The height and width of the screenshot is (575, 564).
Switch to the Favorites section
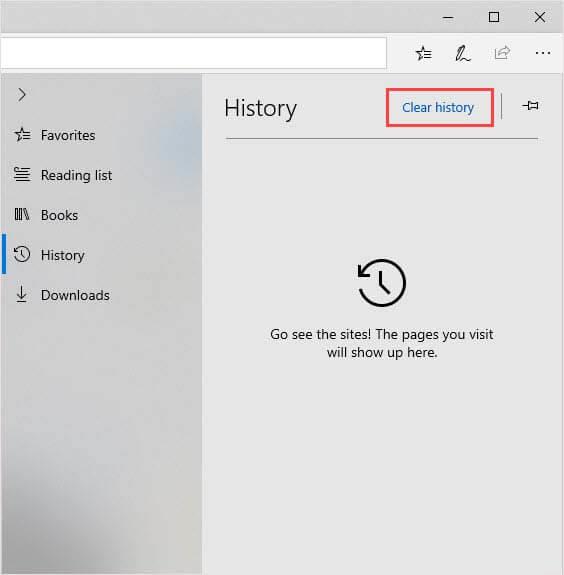coord(68,135)
